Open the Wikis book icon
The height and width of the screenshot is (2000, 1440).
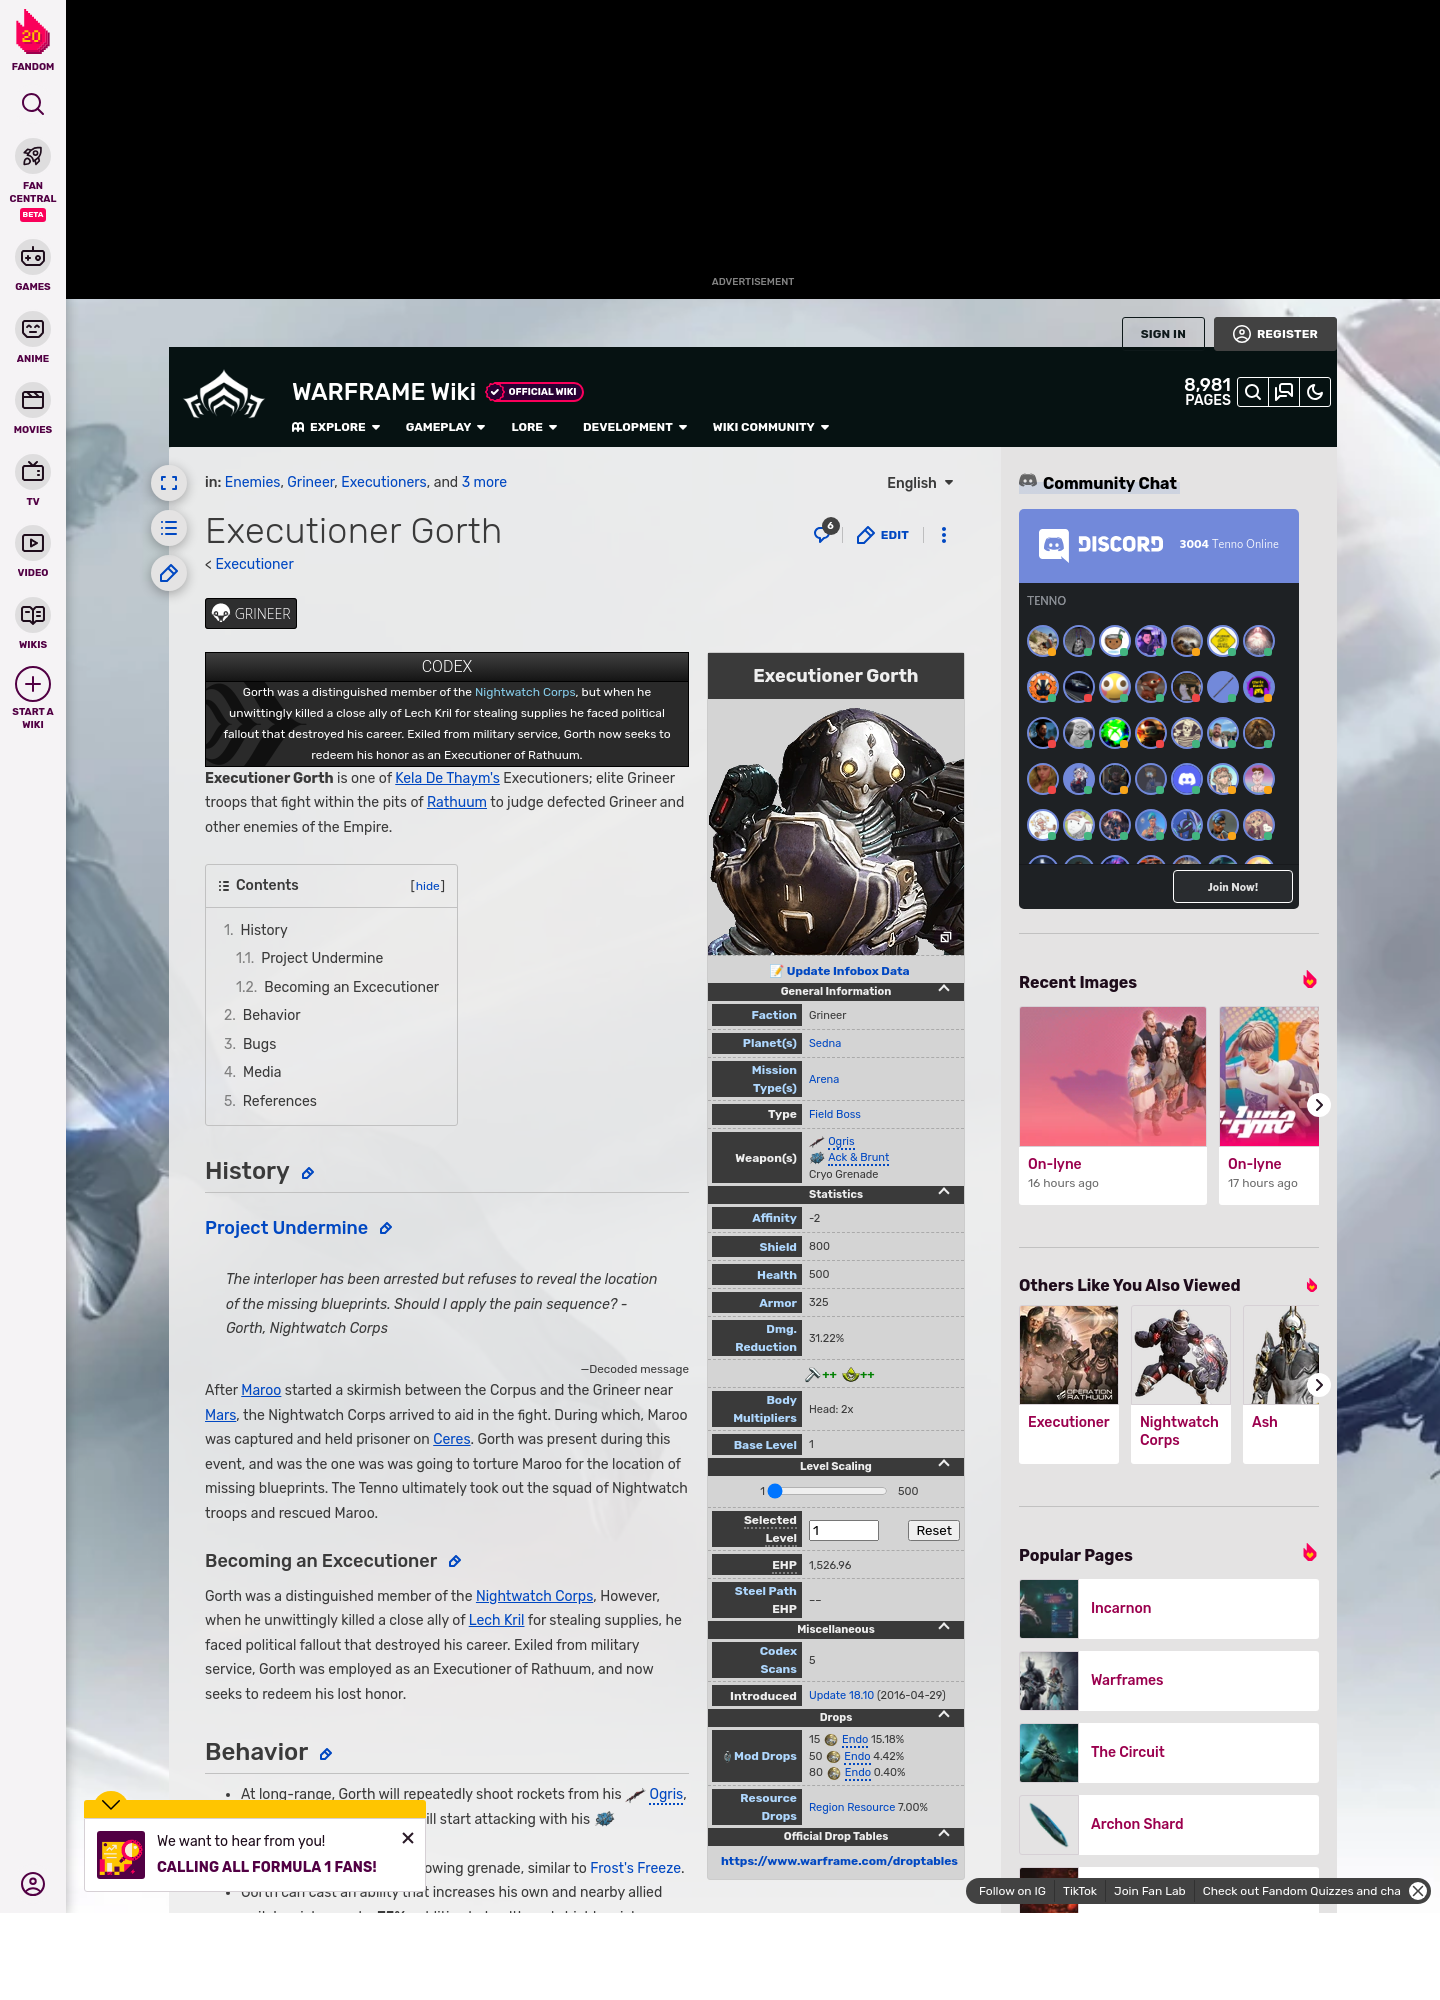[x=33, y=614]
